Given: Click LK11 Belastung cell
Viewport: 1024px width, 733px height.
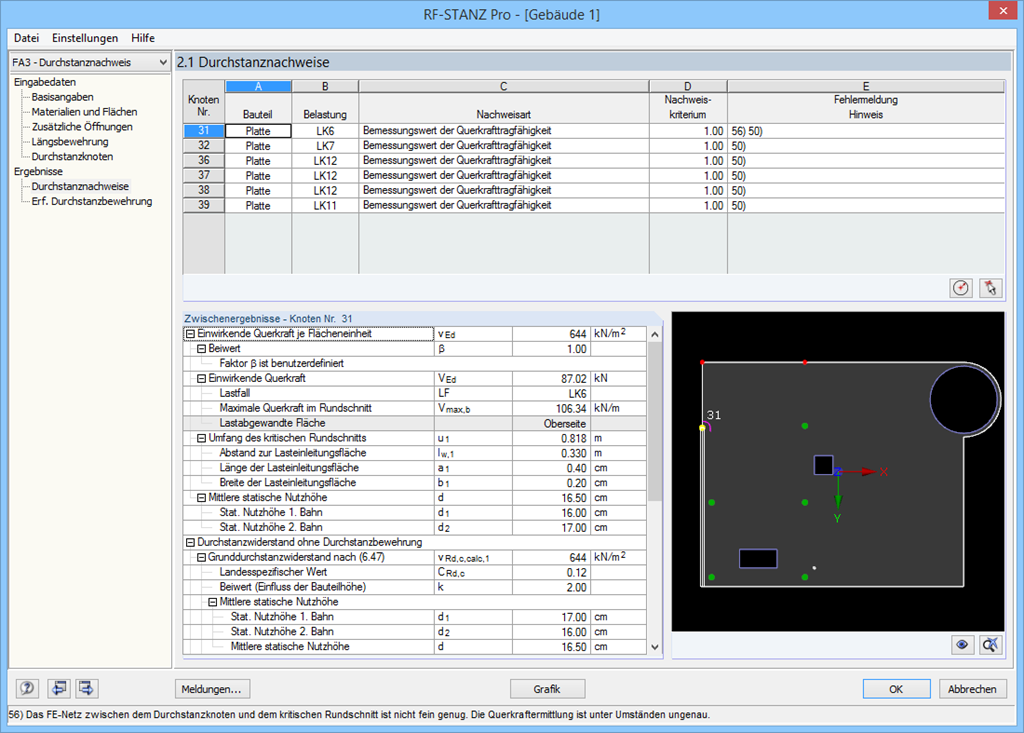Looking at the screenshot, I should (325, 205).
